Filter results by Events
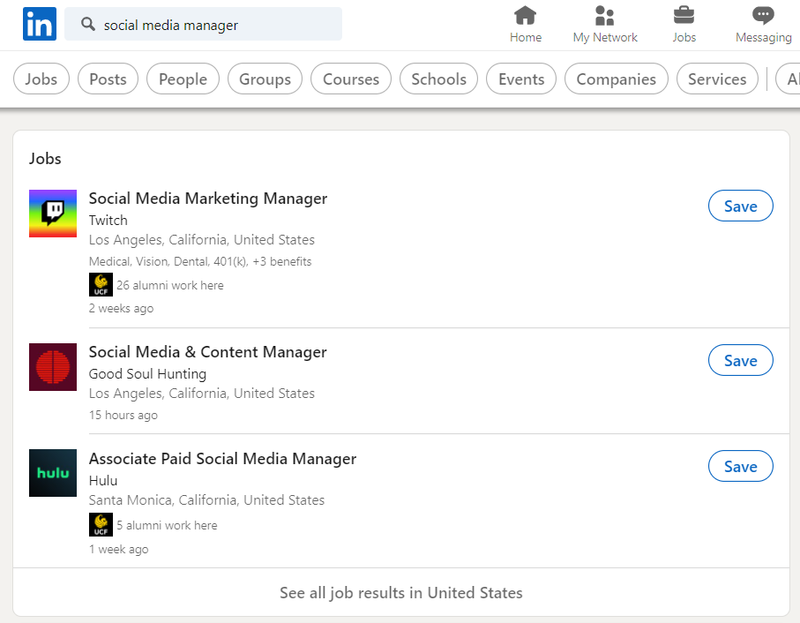The width and height of the screenshot is (800, 623). [521, 79]
